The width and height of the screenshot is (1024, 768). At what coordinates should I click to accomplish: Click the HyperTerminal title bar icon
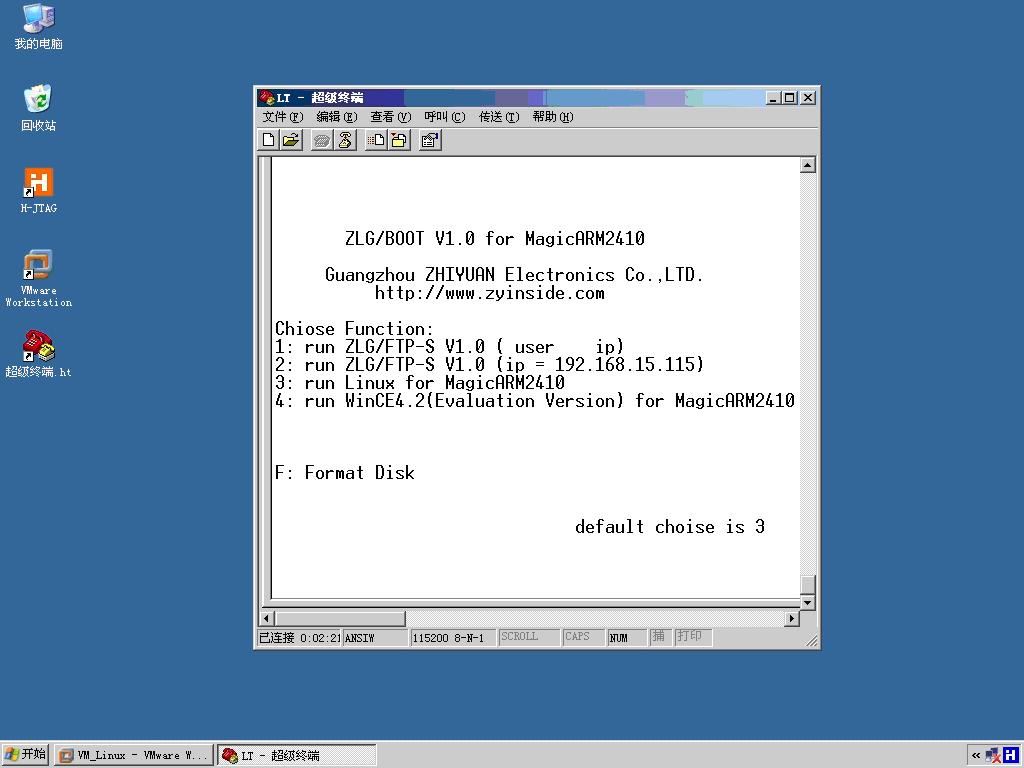[266, 97]
